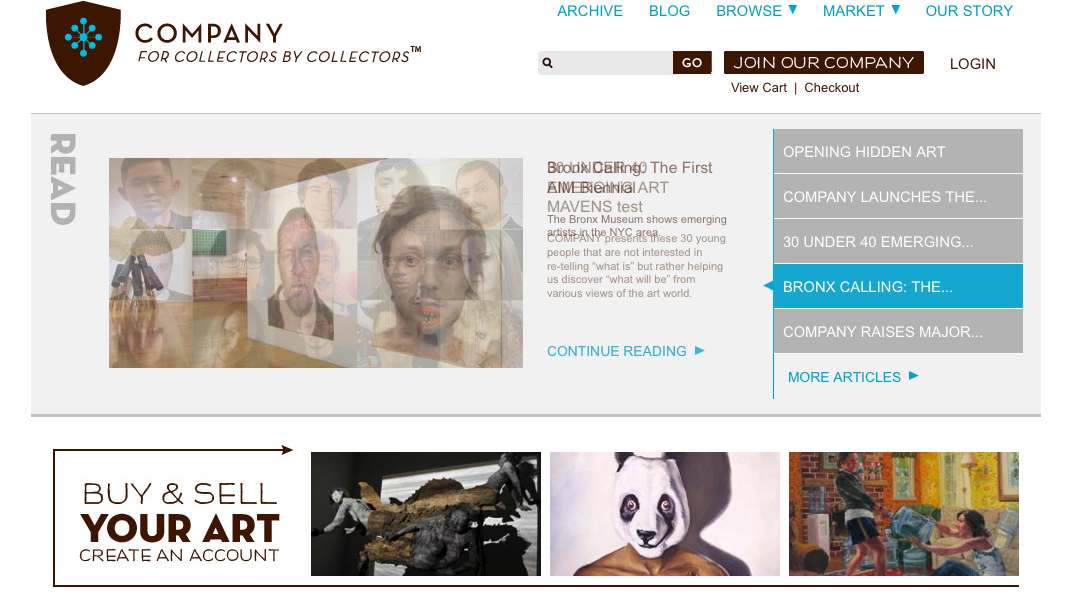The height and width of the screenshot is (602, 1079).
Task: Click the GO search button
Action: [x=692, y=63]
